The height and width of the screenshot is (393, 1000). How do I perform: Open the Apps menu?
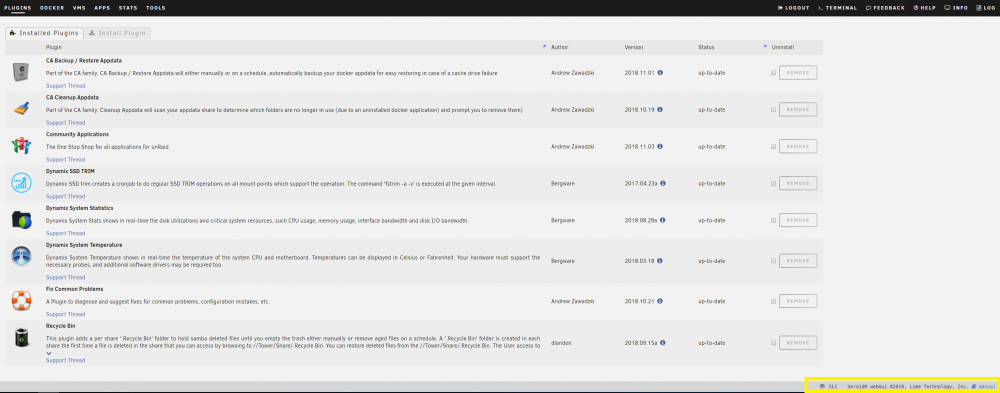coord(102,8)
